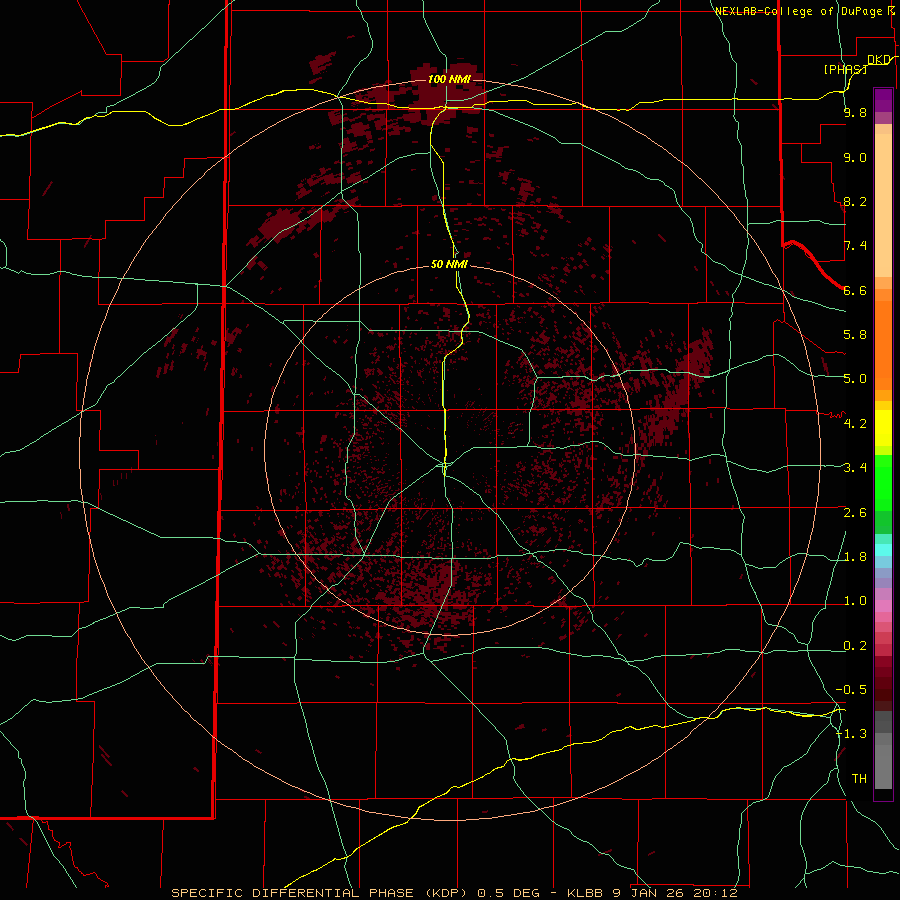Pick the cyan swatch in the color bar
Screen dimensions: 900x900
tap(883, 549)
